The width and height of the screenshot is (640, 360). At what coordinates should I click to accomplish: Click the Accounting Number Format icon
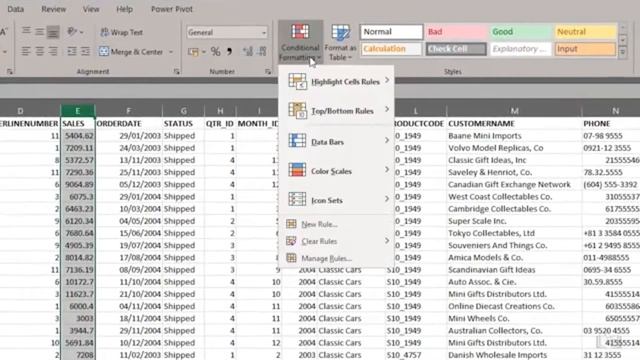pyautogui.click(x=193, y=52)
